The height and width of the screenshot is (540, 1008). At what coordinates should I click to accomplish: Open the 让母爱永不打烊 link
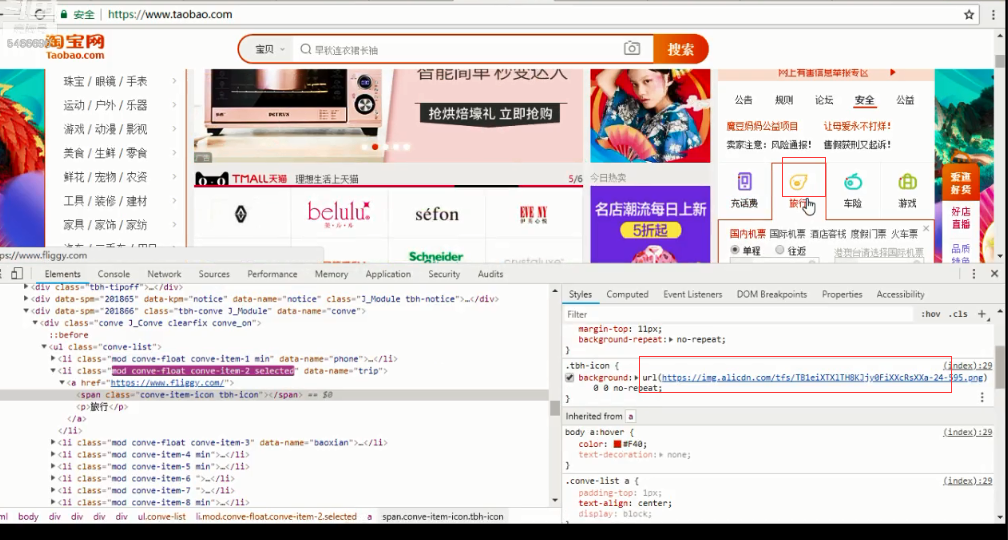[x=857, y=126]
